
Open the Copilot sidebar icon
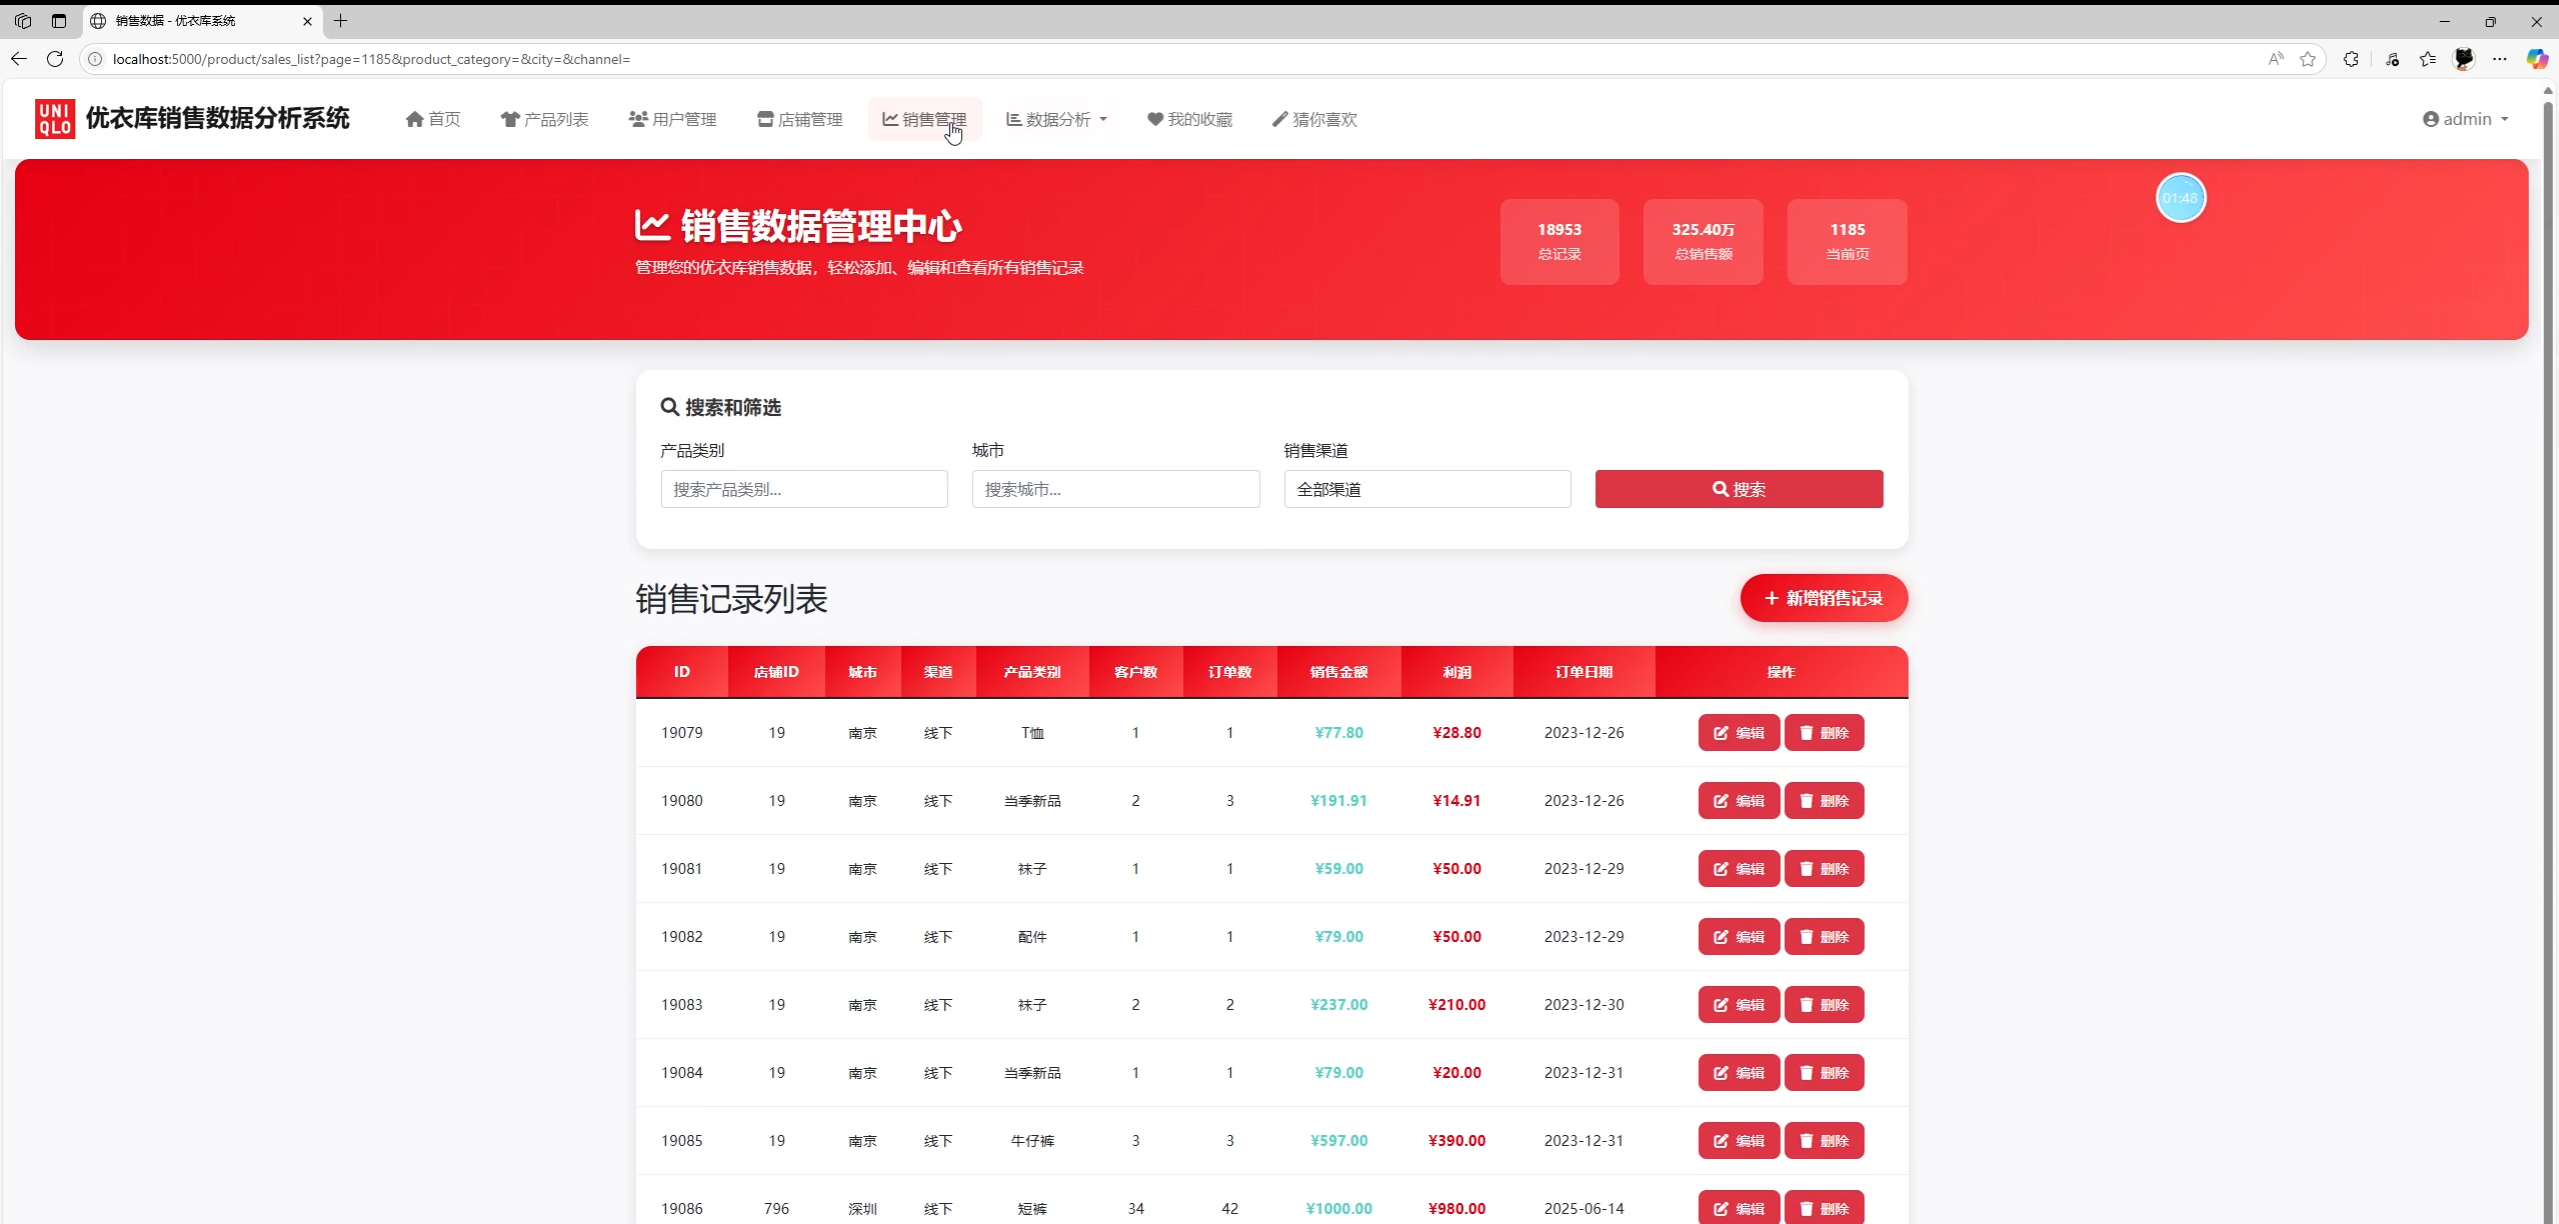click(2537, 59)
